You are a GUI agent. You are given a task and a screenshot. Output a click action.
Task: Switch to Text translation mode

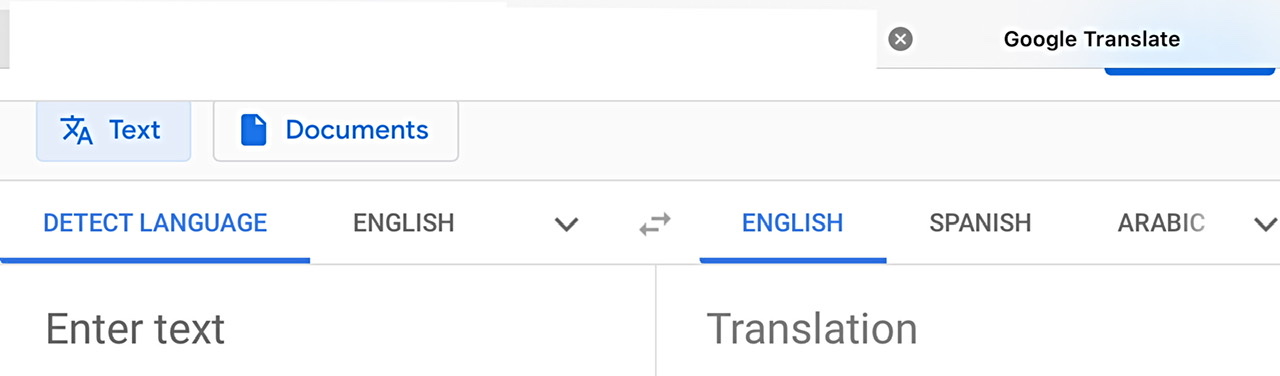tap(113, 130)
